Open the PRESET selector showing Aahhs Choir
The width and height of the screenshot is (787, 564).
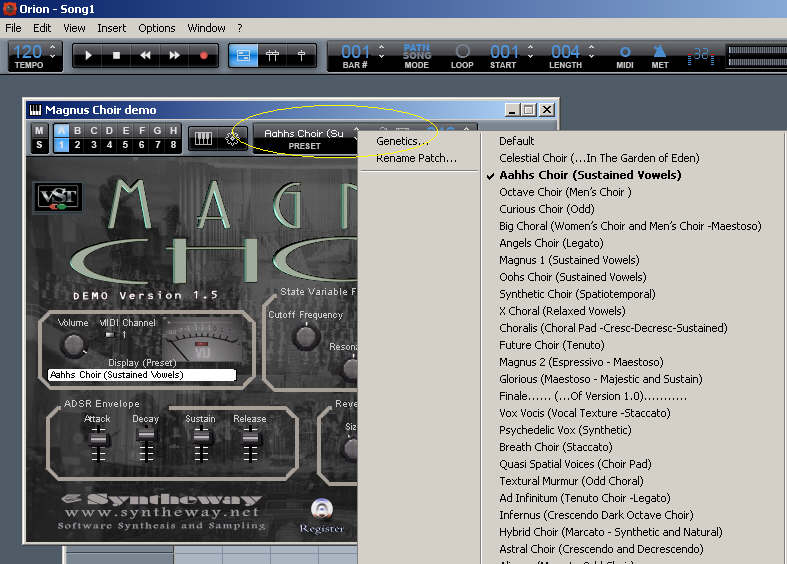point(305,139)
